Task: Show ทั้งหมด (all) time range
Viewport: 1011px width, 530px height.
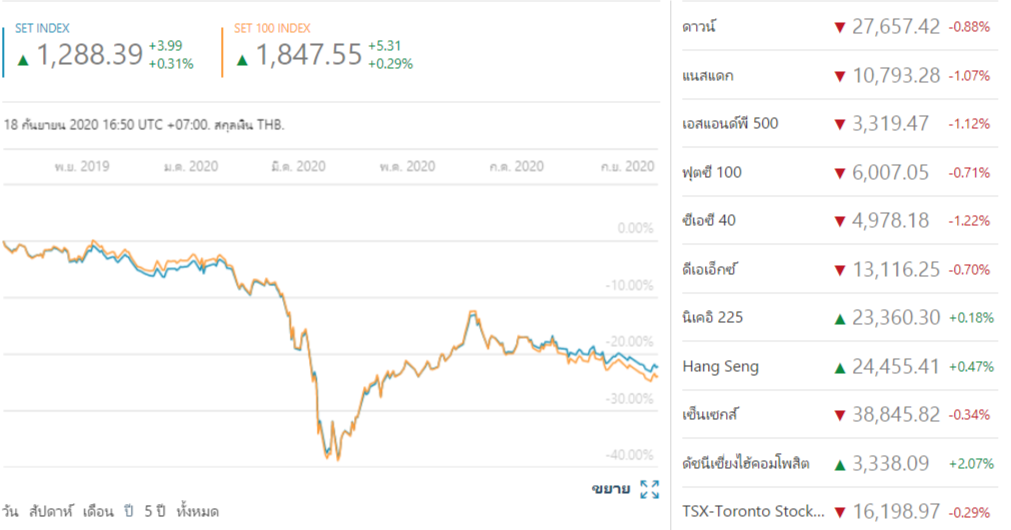Action: 196,511
